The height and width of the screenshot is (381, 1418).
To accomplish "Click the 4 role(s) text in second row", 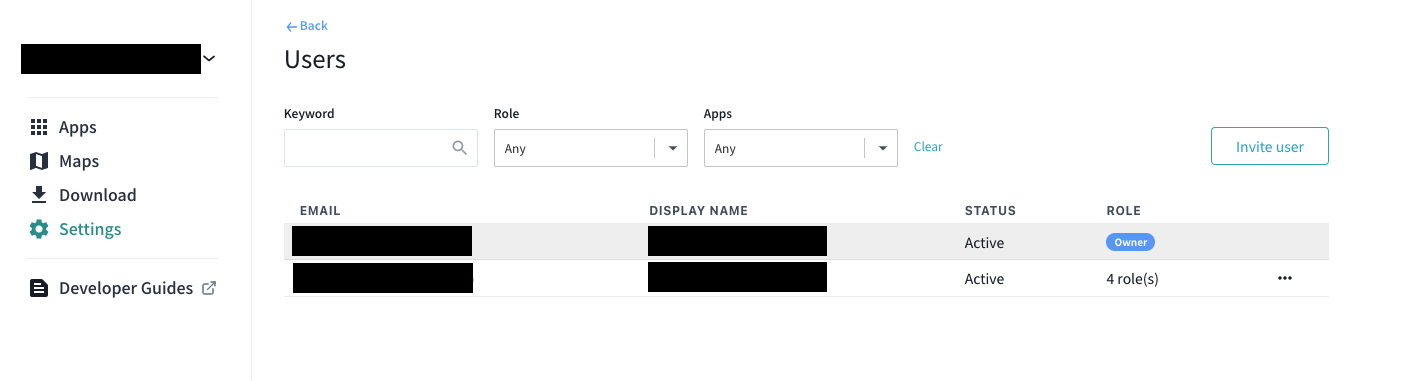I will pyautogui.click(x=1126, y=279).
